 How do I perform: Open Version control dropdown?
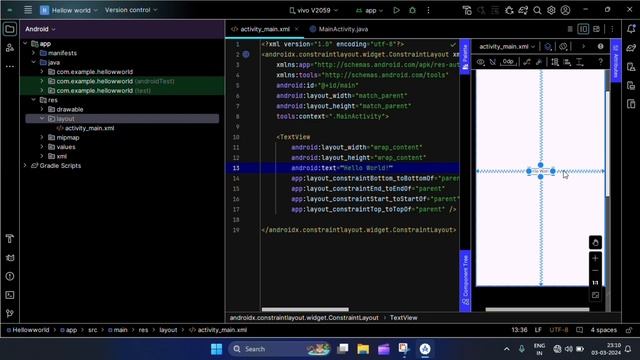[131, 10]
